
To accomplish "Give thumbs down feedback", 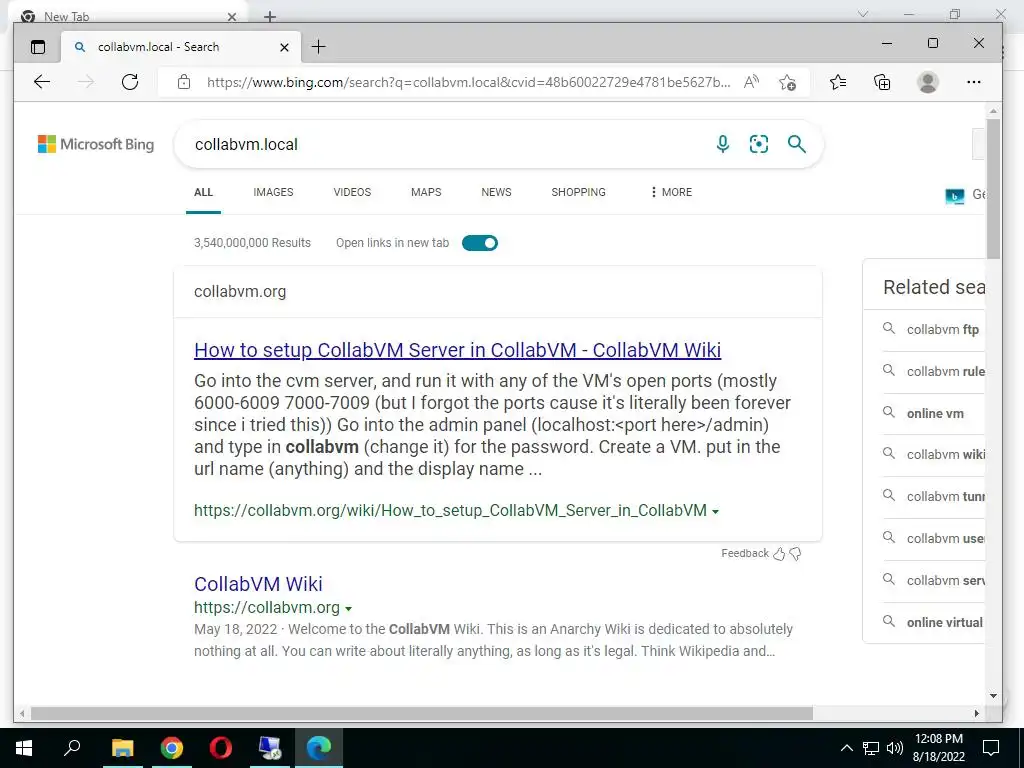I will (x=795, y=554).
